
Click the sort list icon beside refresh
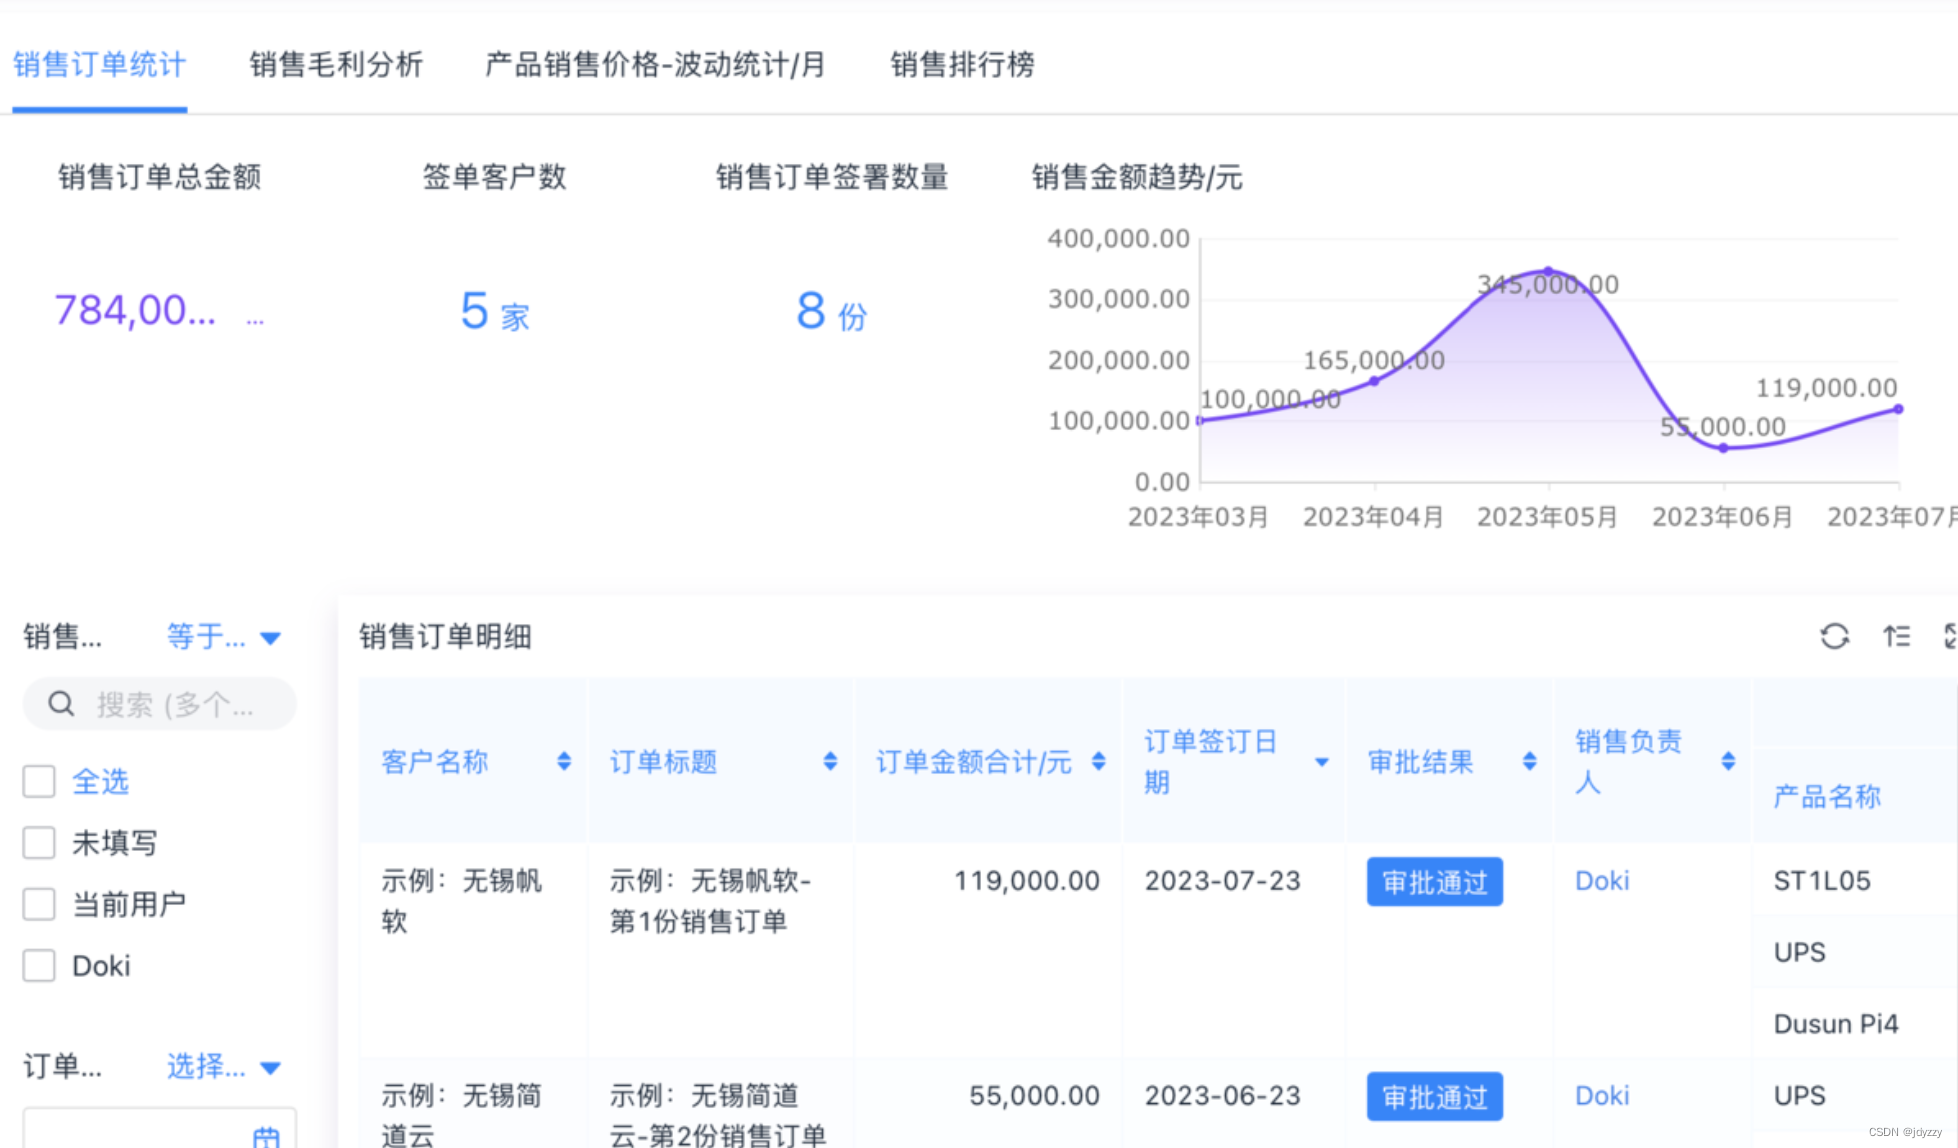coord(1896,636)
